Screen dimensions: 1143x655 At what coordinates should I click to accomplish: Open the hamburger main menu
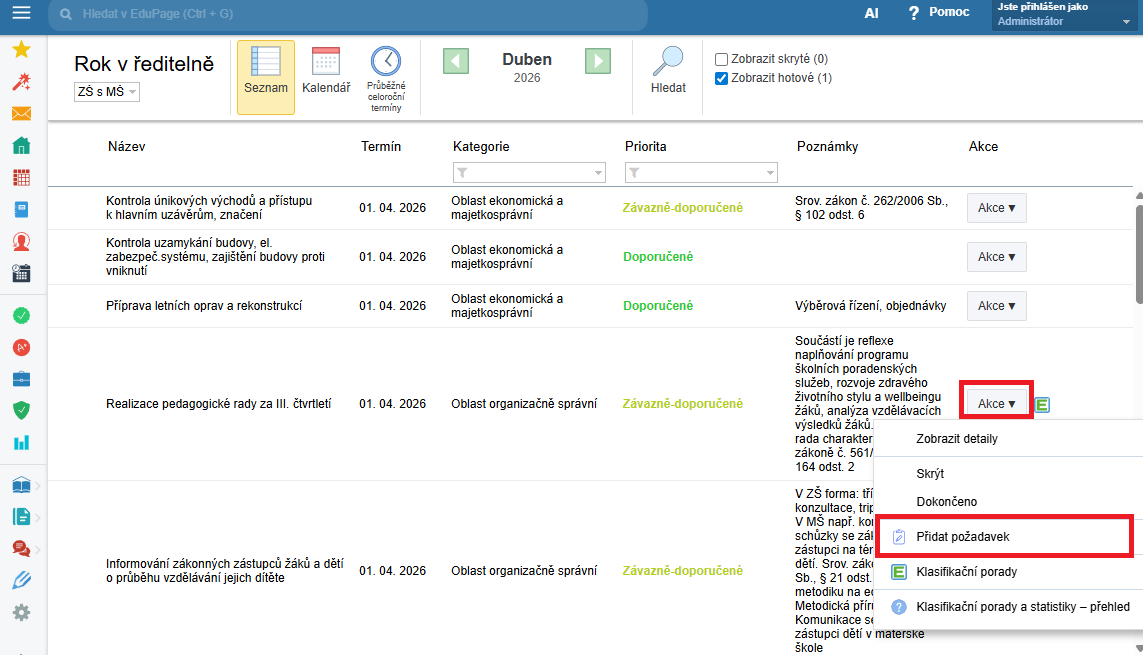point(21,14)
